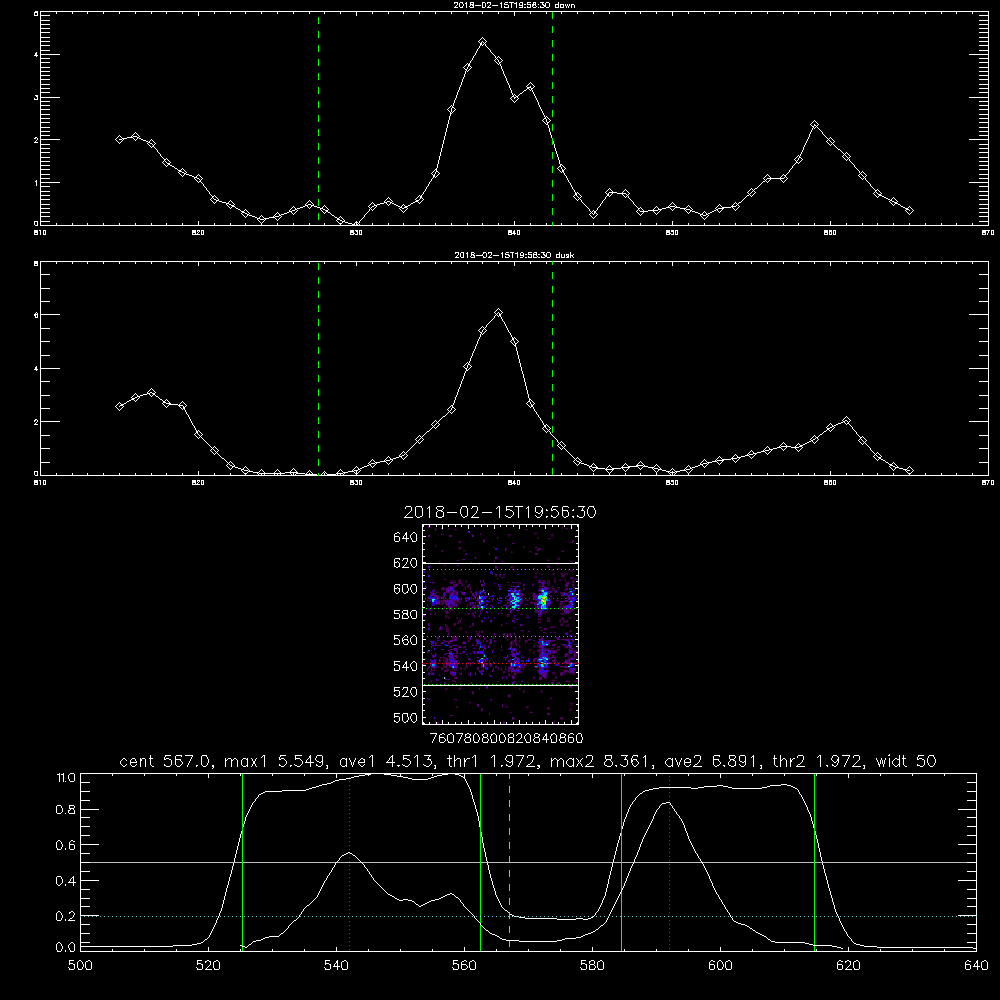Click y-axis label 0.8 of the bottom profile plot
This screenshot has width=1000, height=1000.
[x=65, y=810]
